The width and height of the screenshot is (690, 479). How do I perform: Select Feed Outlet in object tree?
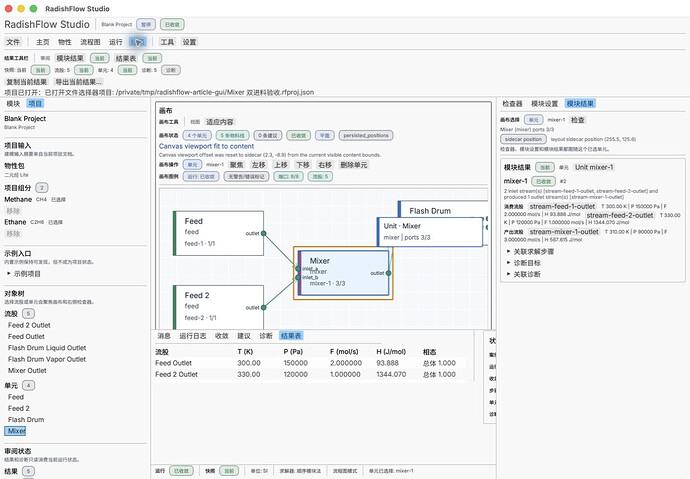26,336
